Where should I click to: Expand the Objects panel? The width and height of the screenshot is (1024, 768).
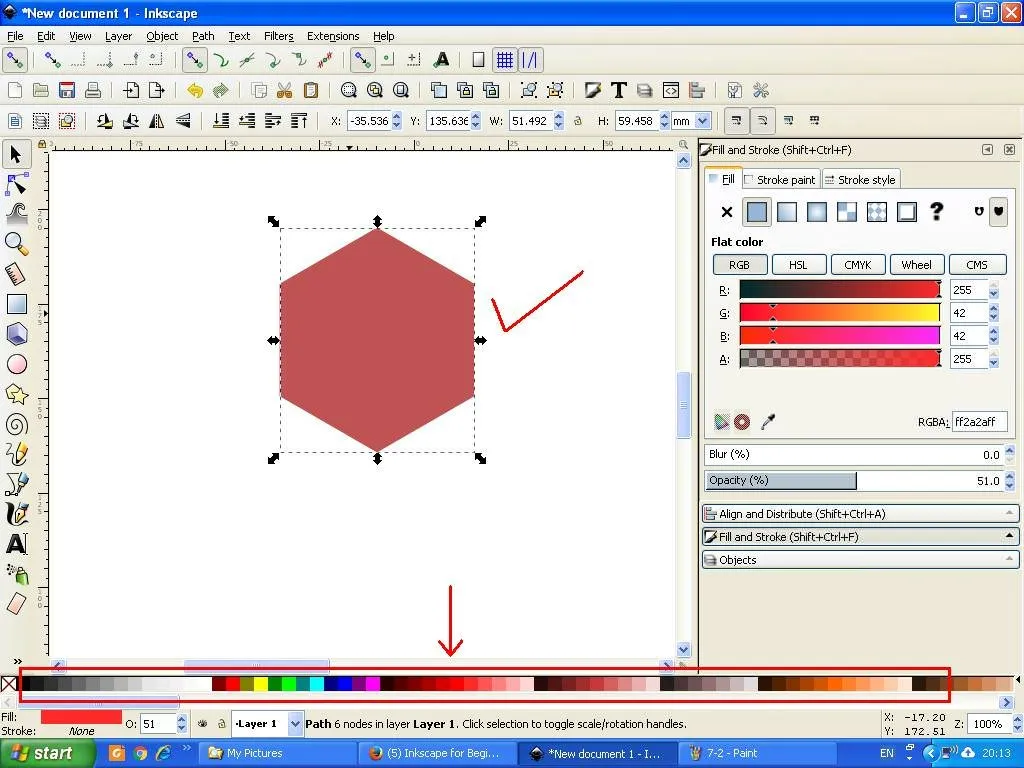click(861, 560)
